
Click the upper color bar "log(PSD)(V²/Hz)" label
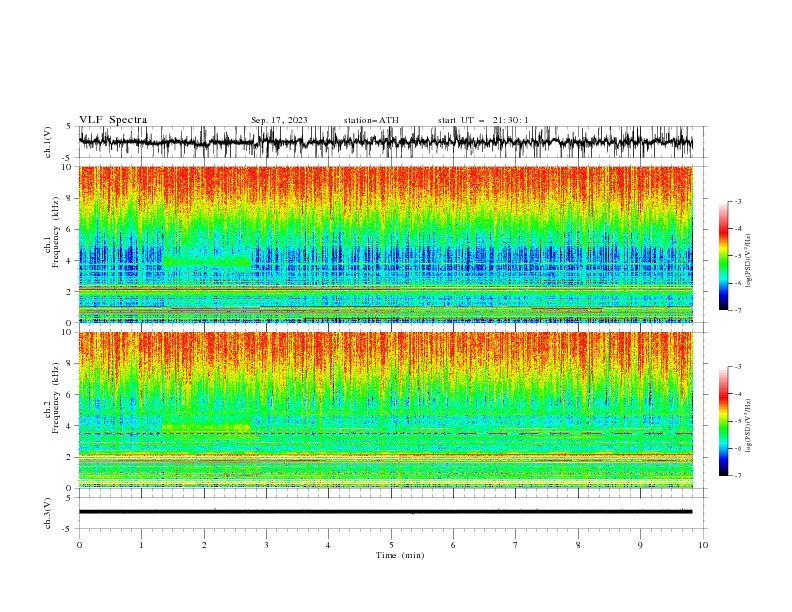[749, 261]
